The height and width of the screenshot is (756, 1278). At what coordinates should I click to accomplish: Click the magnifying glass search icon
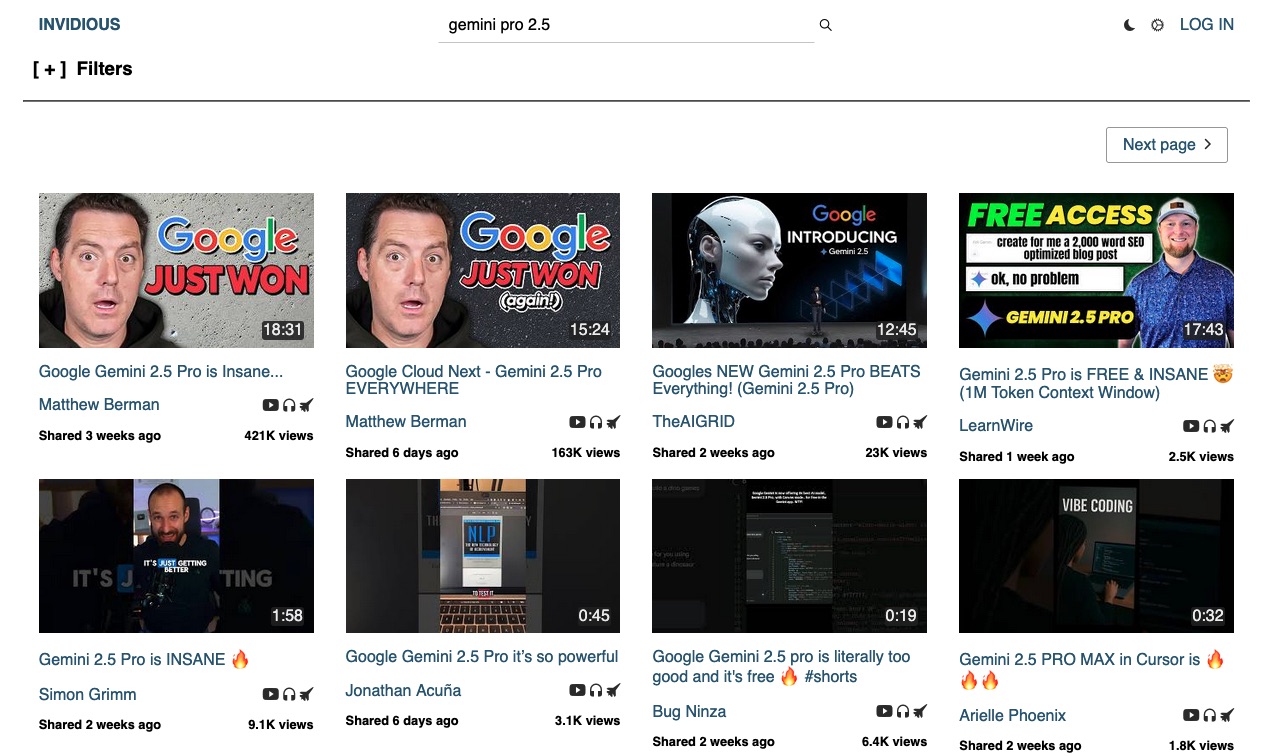[x=825, y=25]
